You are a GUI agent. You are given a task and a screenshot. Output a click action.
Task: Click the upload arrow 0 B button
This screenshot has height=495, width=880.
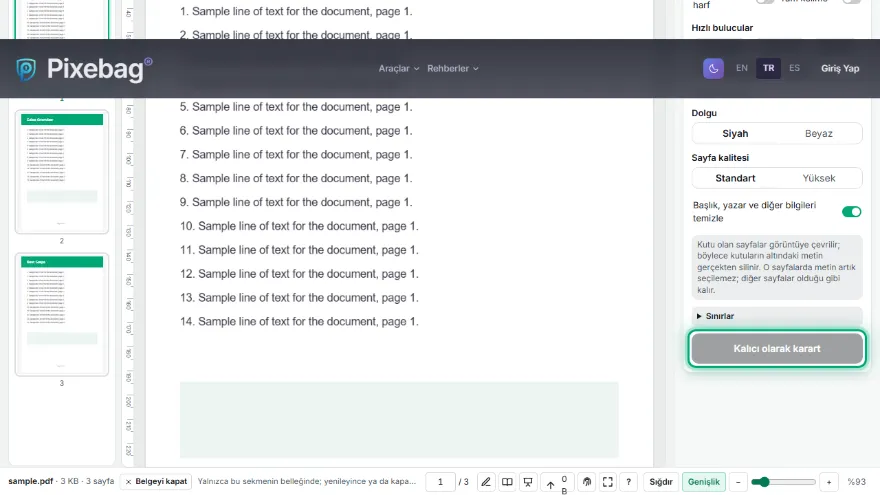click(557, 482)
